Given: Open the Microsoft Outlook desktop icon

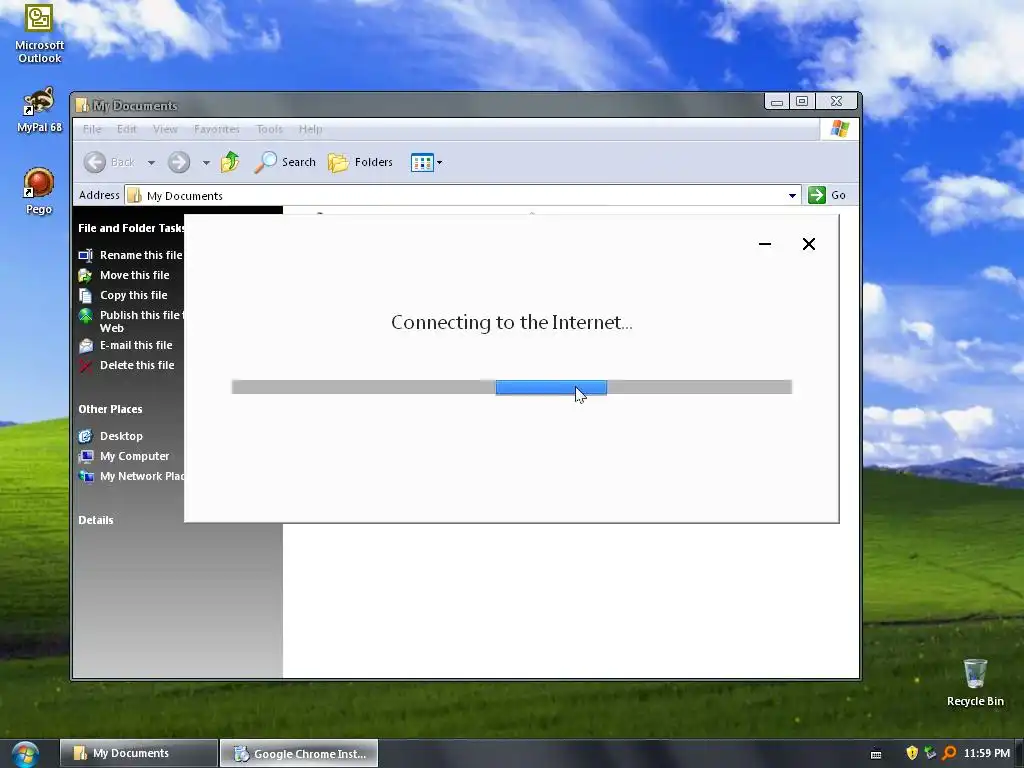Looking at the screenshot, I should 39,33.
